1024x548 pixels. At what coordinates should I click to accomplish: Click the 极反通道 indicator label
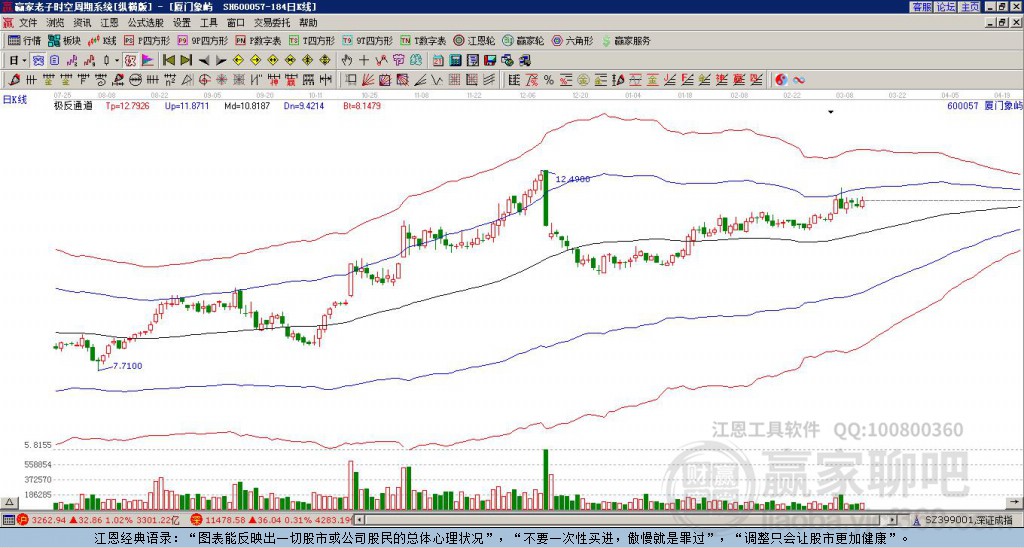[72, 105]
